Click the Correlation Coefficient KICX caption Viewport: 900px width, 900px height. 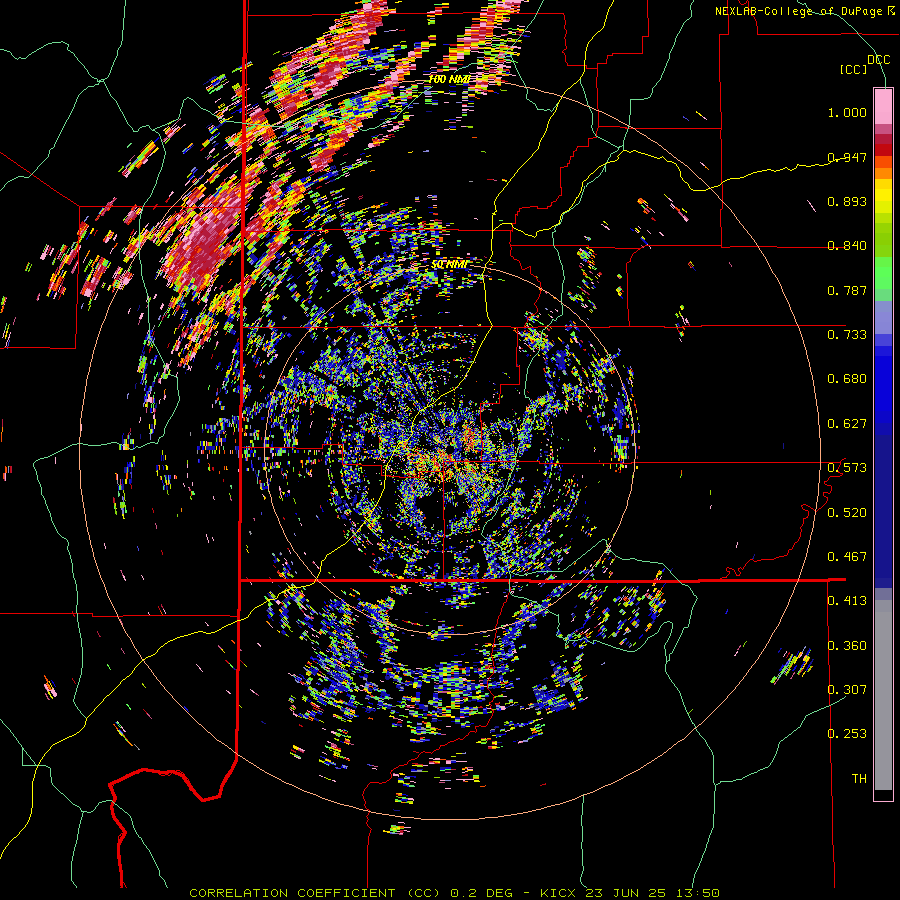[454, 893]
